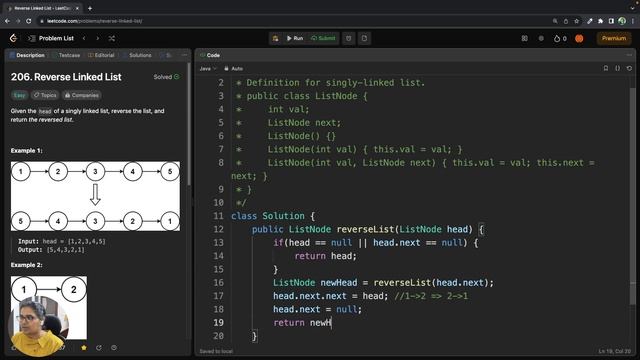Switch to the Description tab
Viewport: 640px width, 360px height.
tap(27, 55)
